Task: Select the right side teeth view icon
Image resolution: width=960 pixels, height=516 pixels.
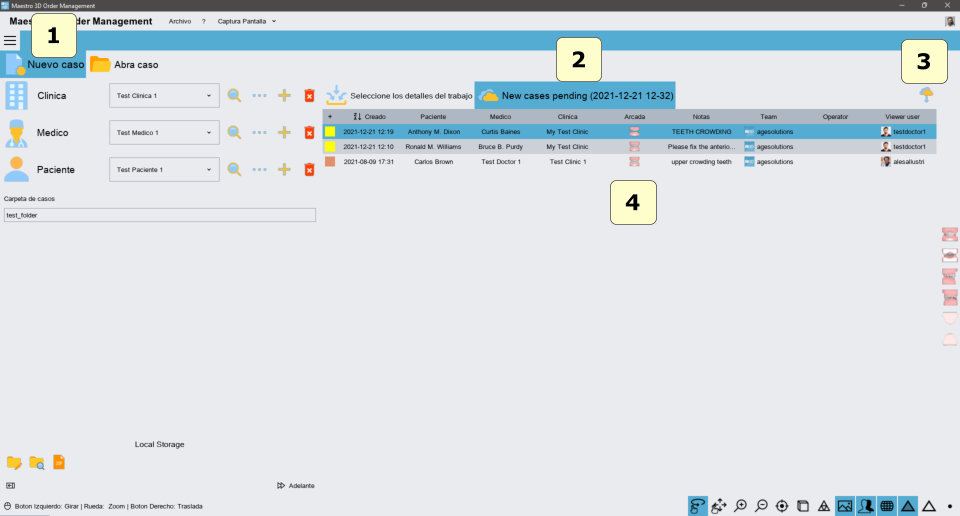Action: pos(950,276)
